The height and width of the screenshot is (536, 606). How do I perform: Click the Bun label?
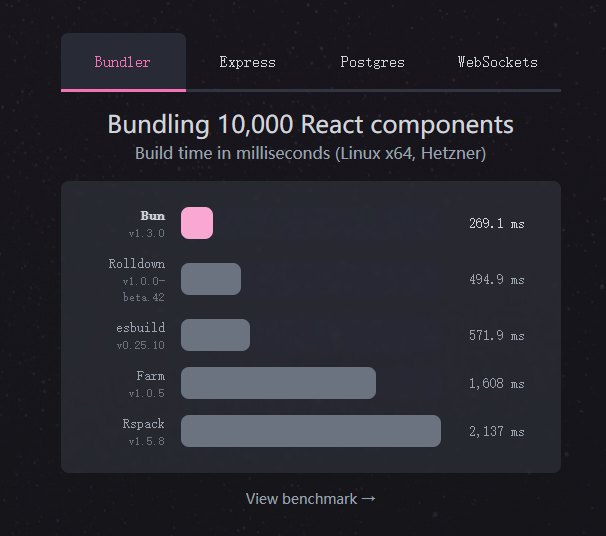[153, 216]
